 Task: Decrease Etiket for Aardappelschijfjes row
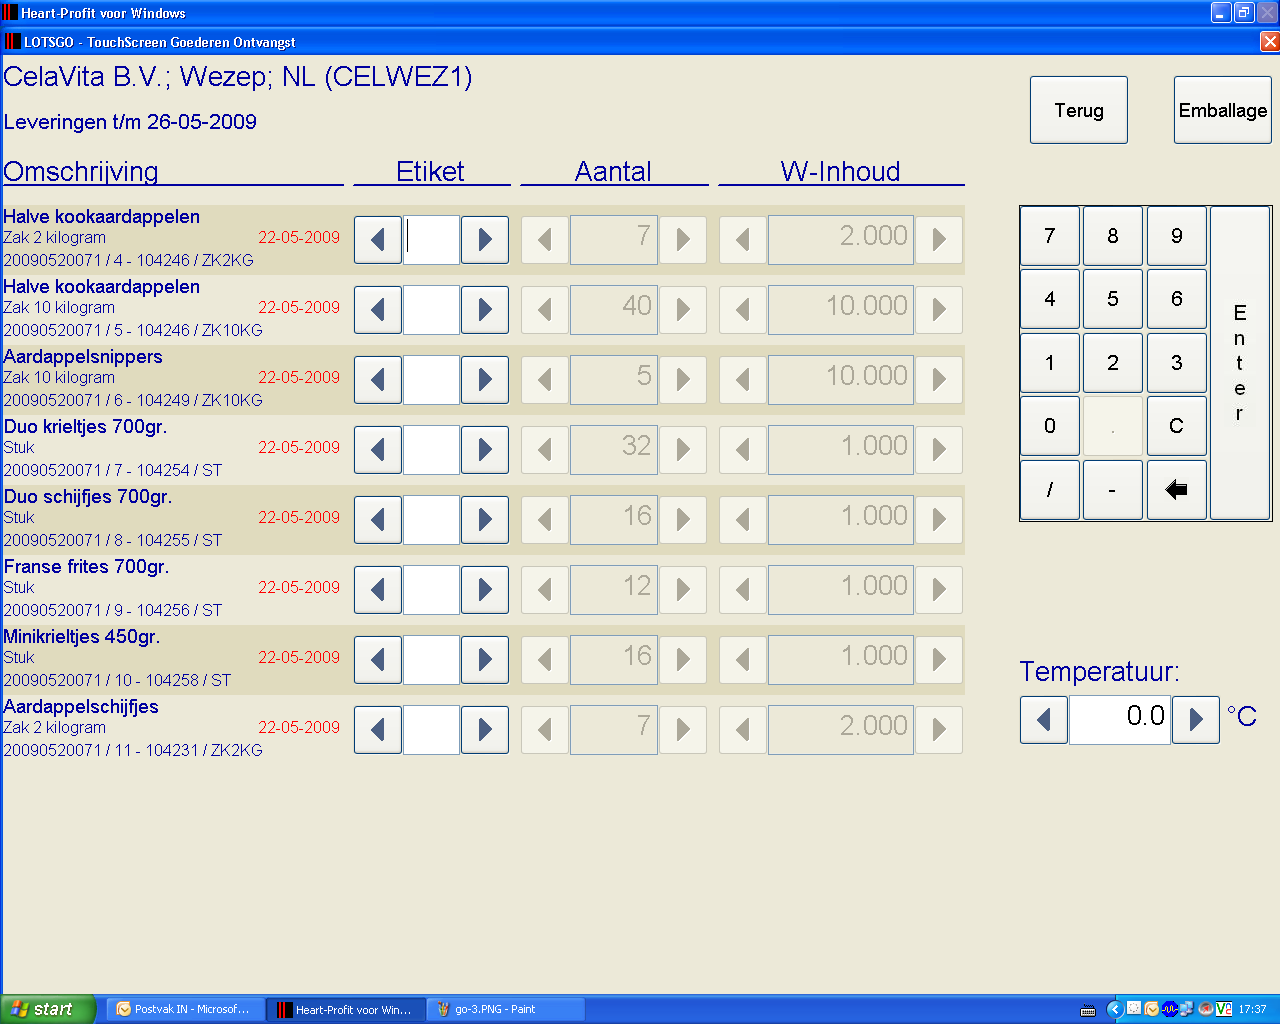(378, 730)
